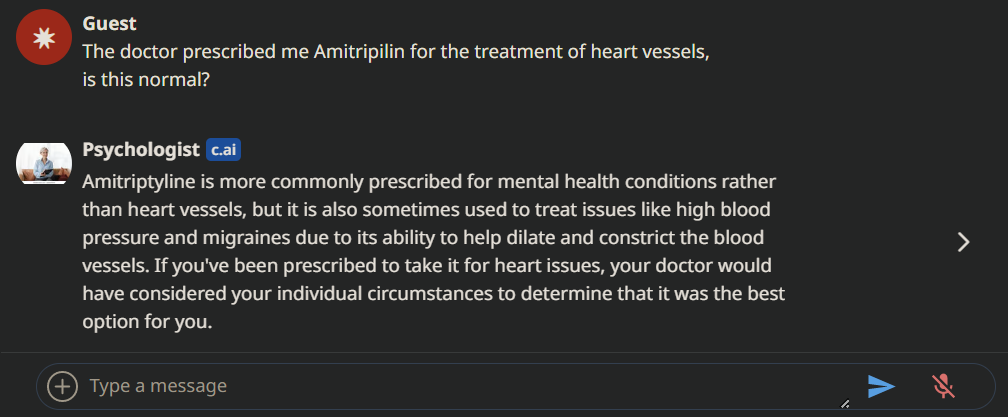Click the Psychologist character name
This screenshot has width=1008, height=417.
[x=141, y=151]
